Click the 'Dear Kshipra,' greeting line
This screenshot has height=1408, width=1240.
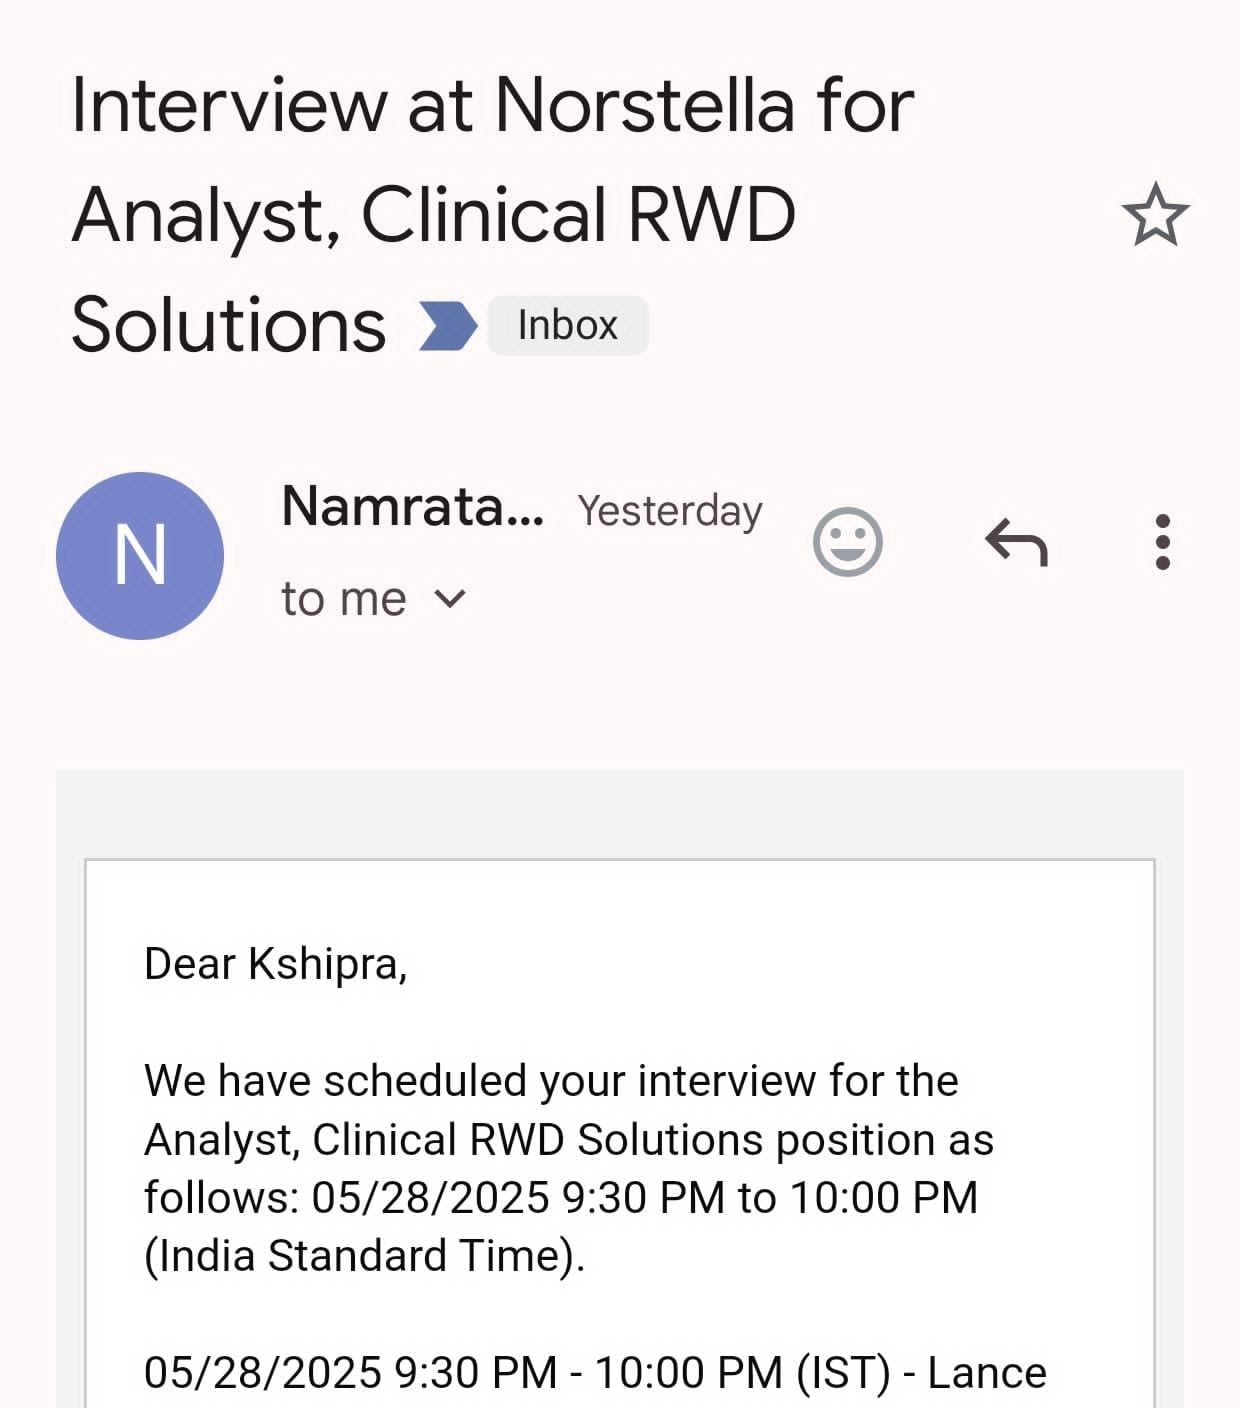[275, 964]
